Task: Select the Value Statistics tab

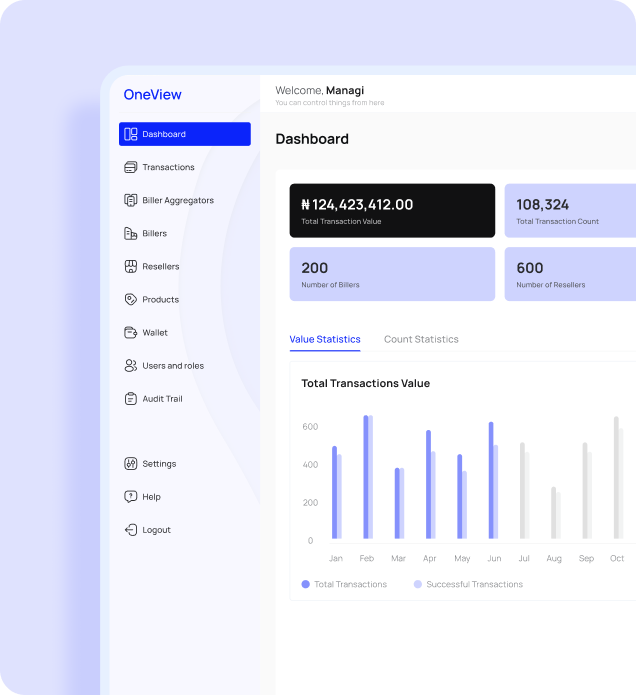Action: (x=325, y=339)
